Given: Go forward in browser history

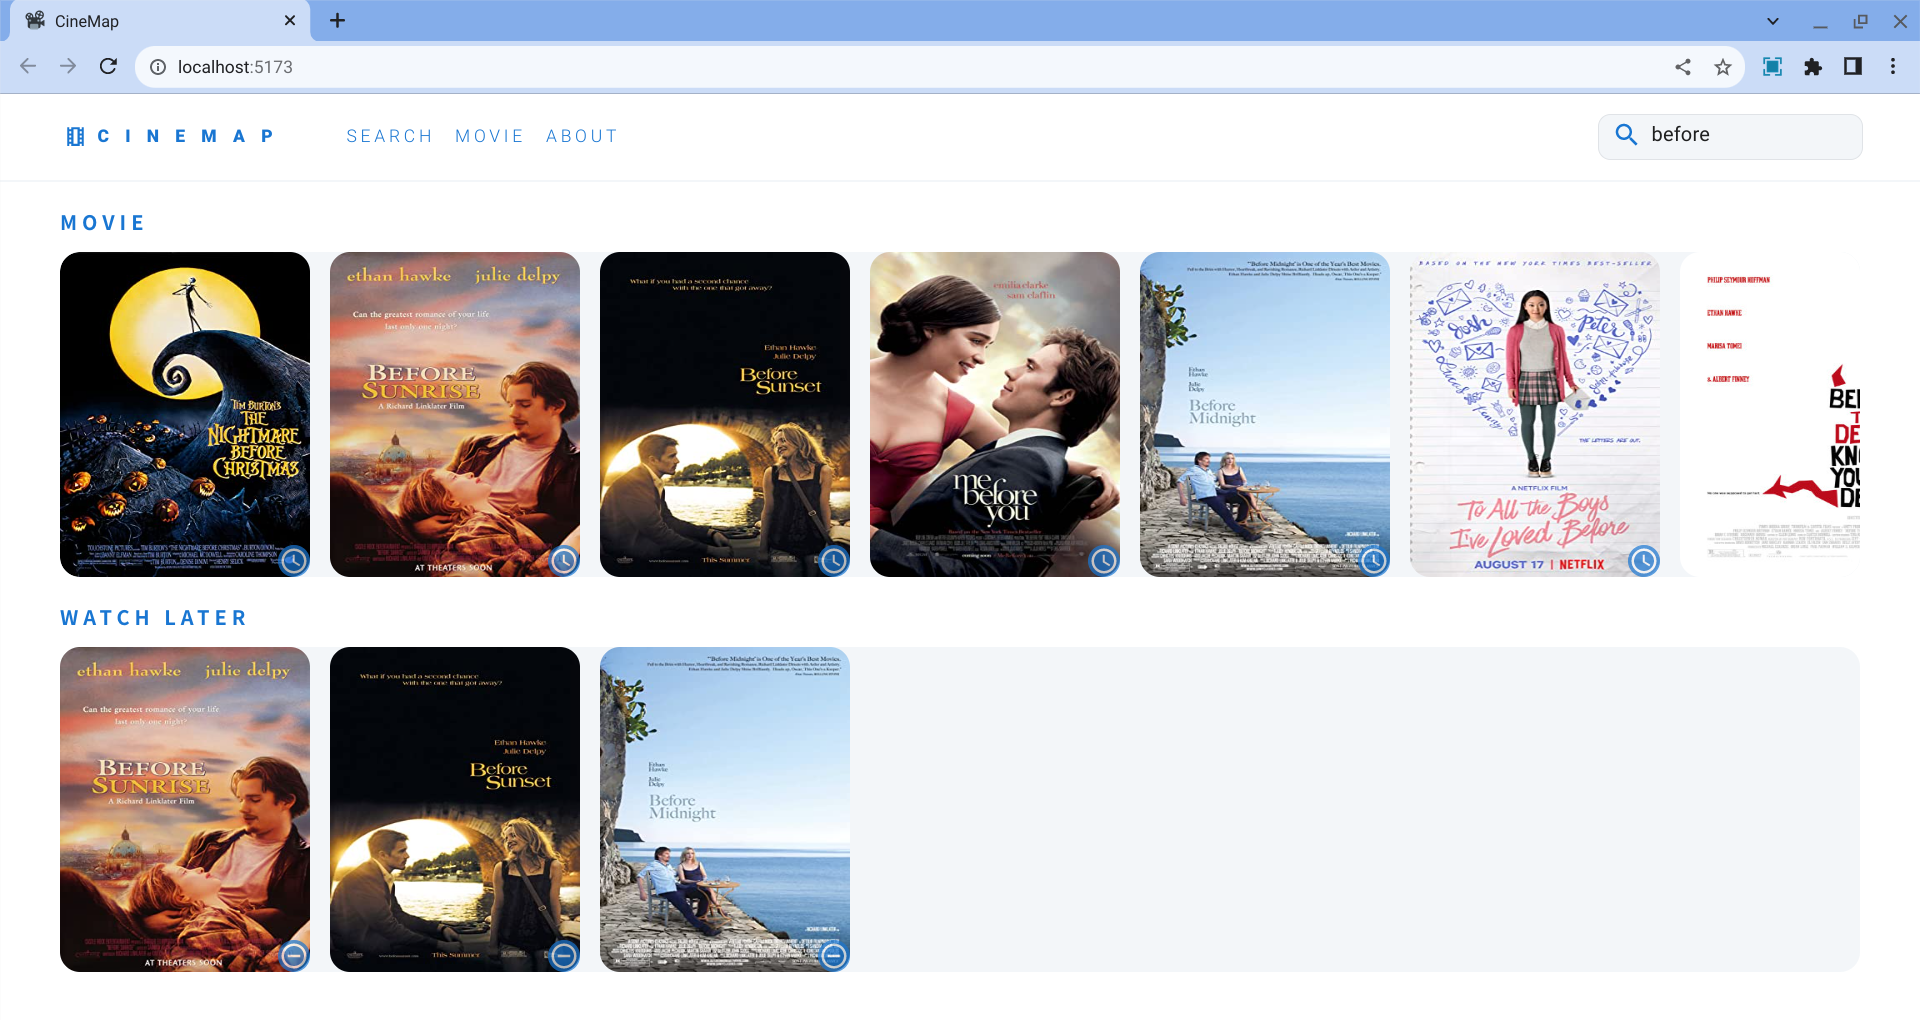Looking at the screenshot, I should pos(68,67).
